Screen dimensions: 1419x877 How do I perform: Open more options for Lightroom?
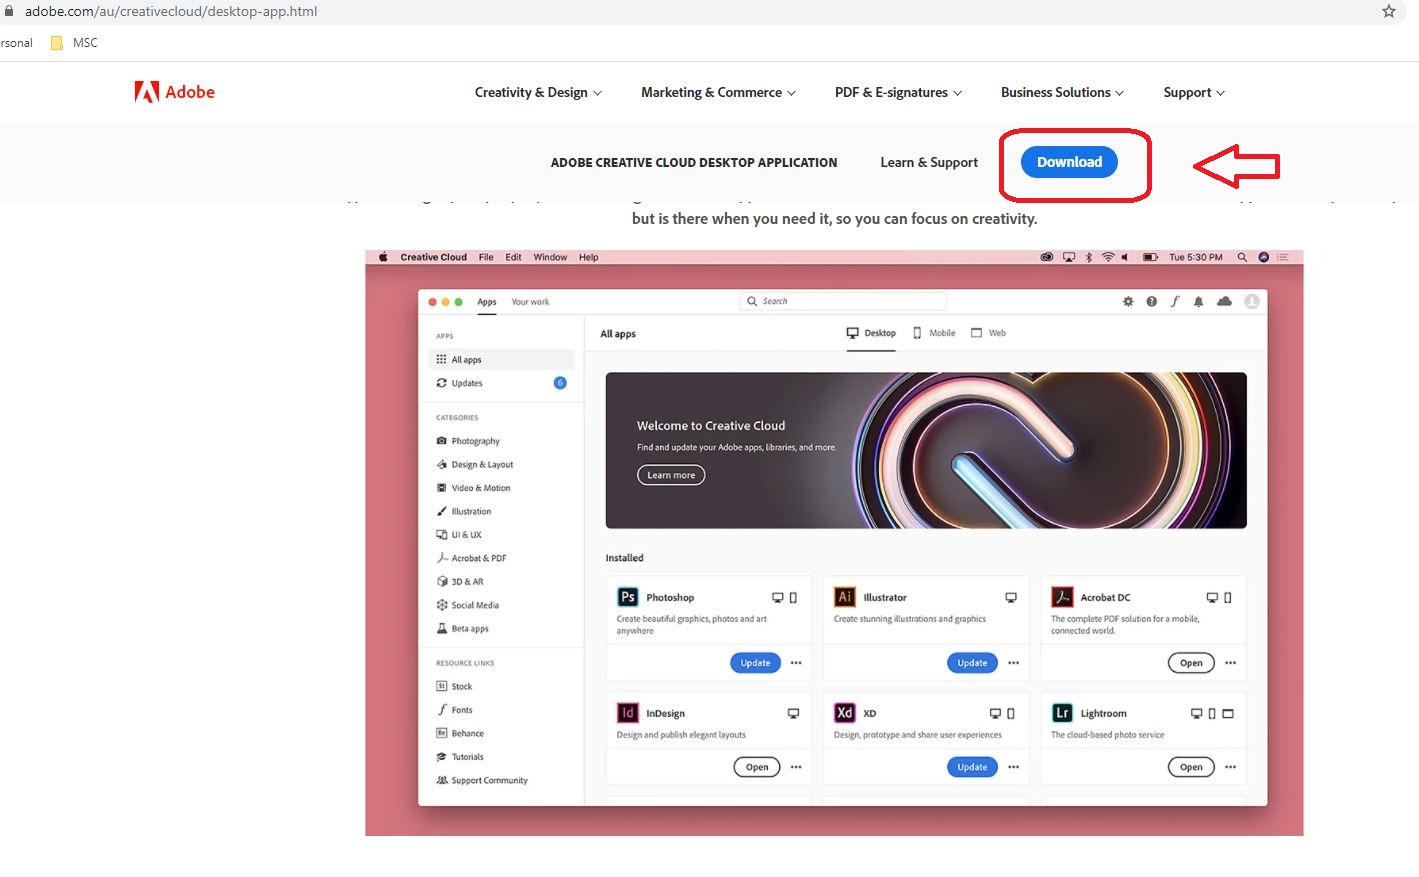tap(1230, 767)
